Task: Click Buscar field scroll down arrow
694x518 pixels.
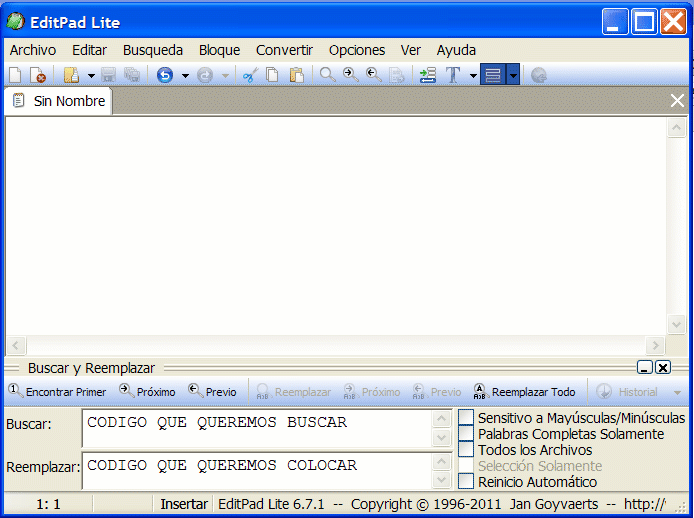Action: tap(441, 437)
